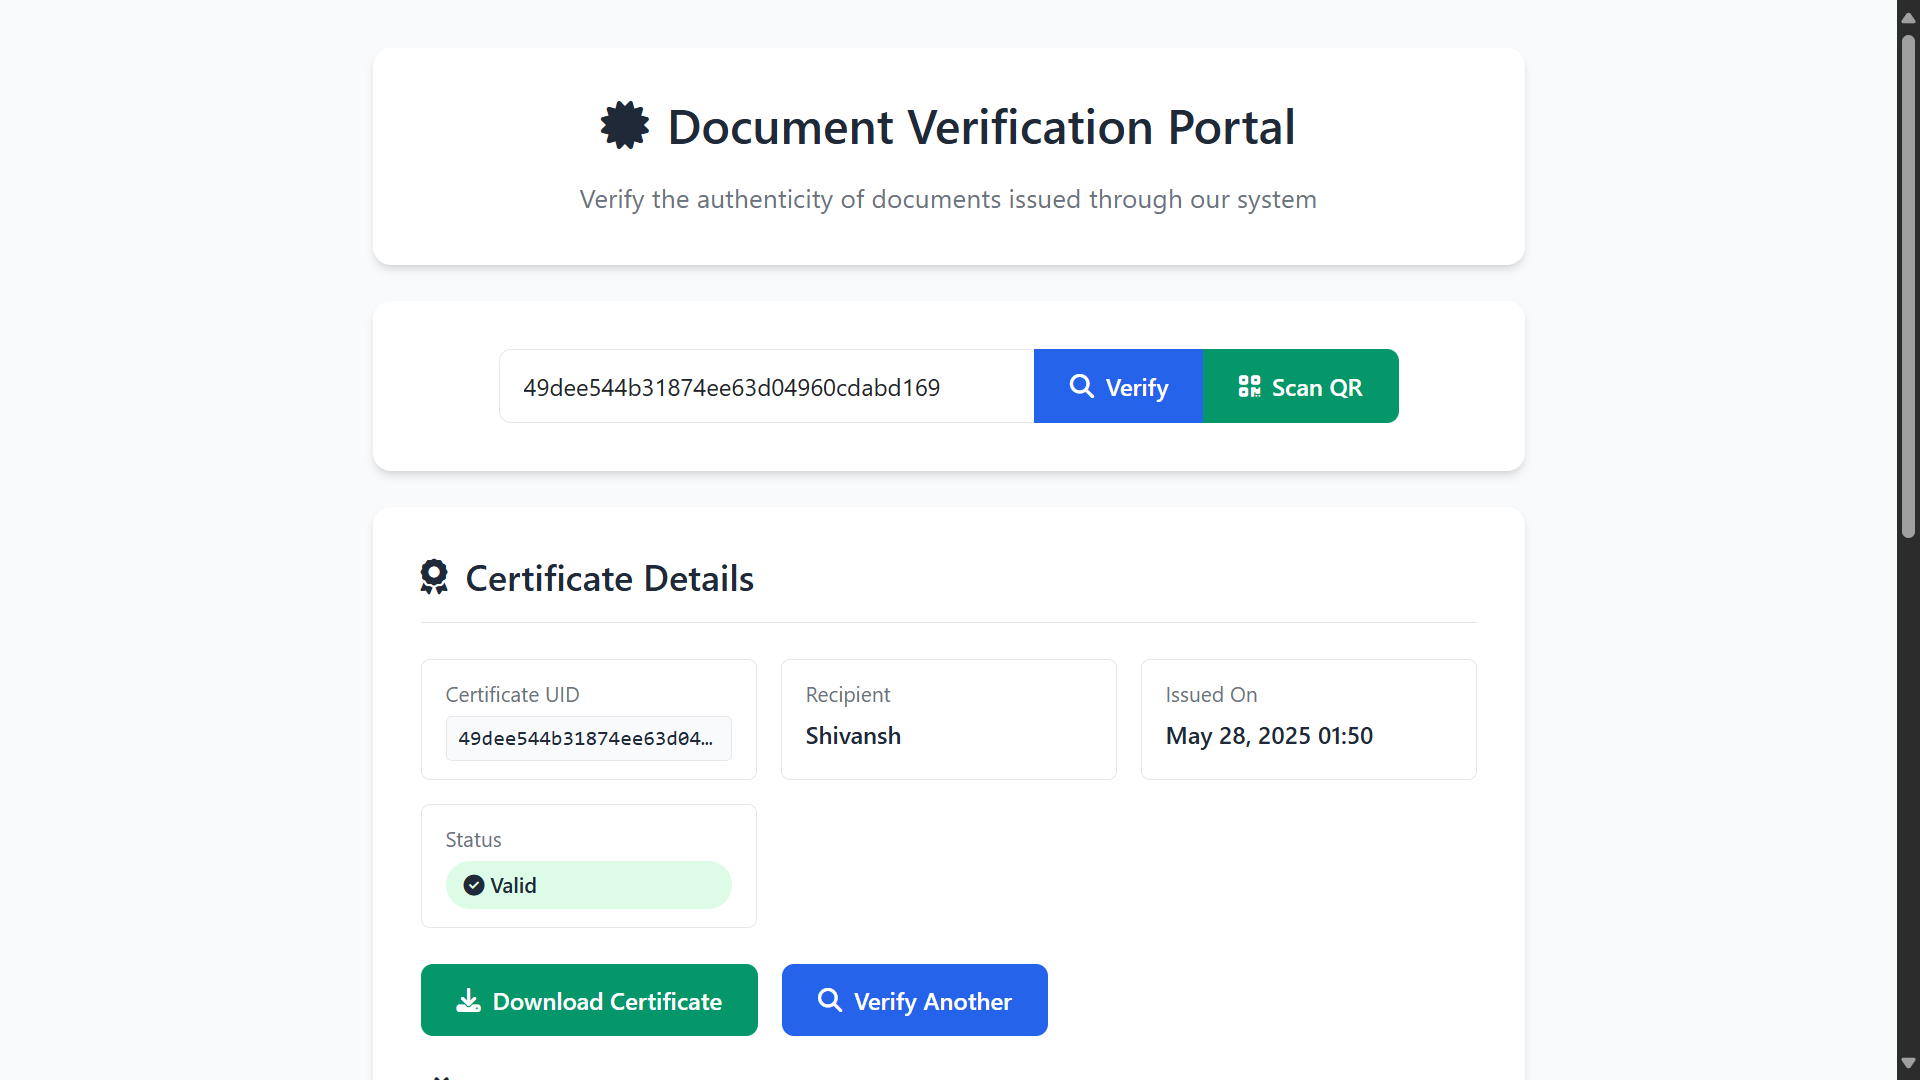The height and width of the screenshot is (1080, 1920).
Task: Click the QR code icon on the Scan QR button
Action: [x=1249, y=386]
